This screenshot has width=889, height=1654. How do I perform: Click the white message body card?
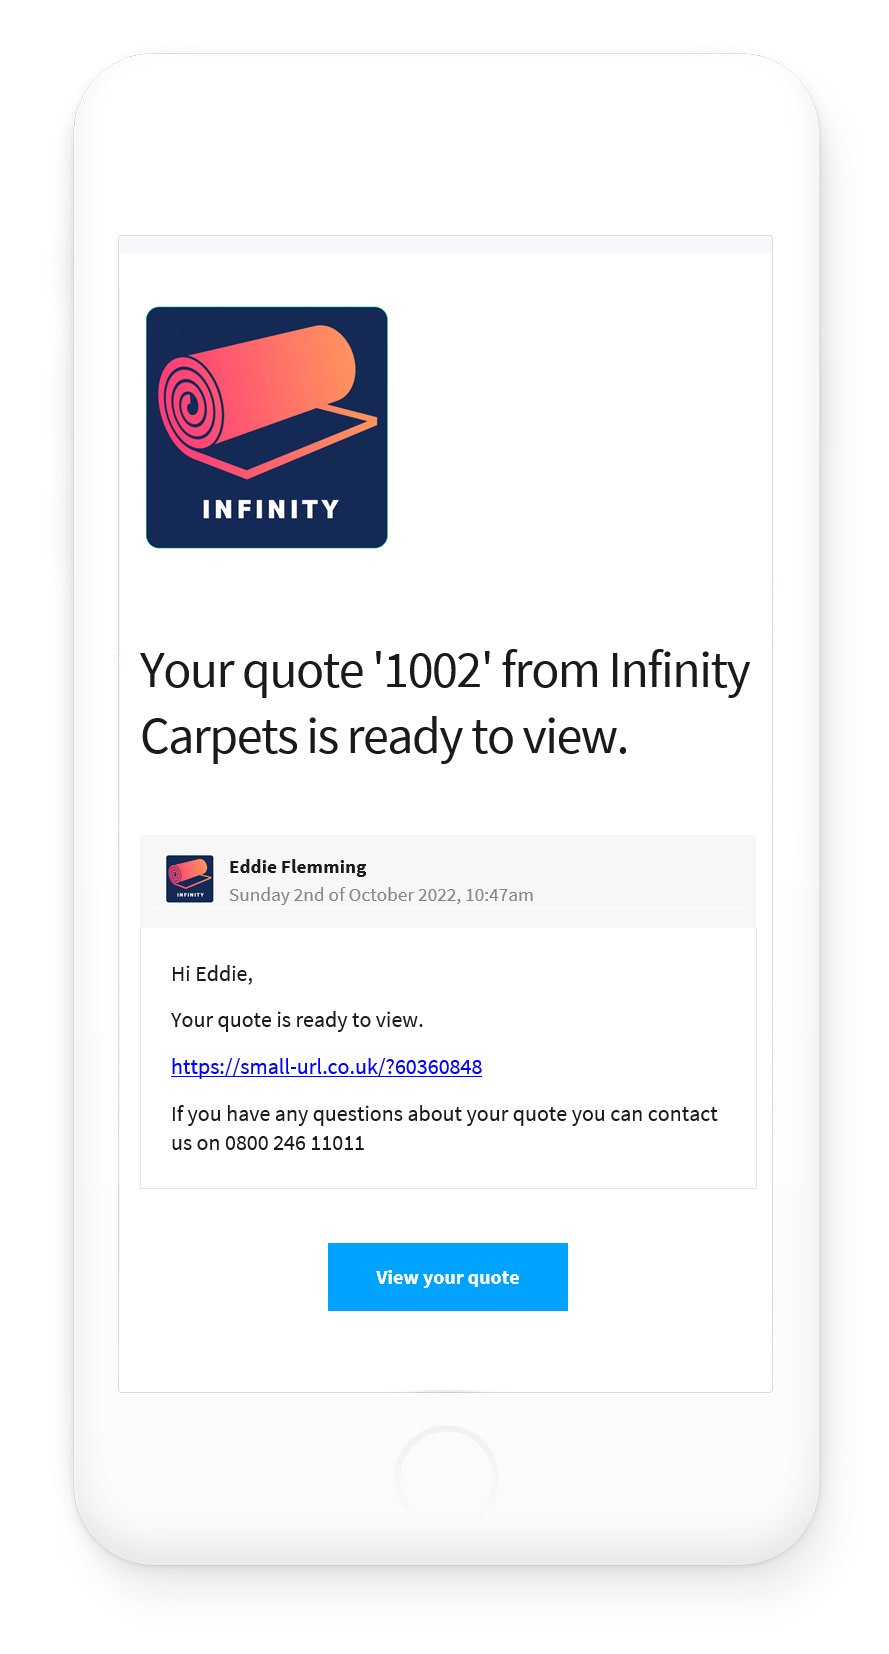click(447, 1055)
